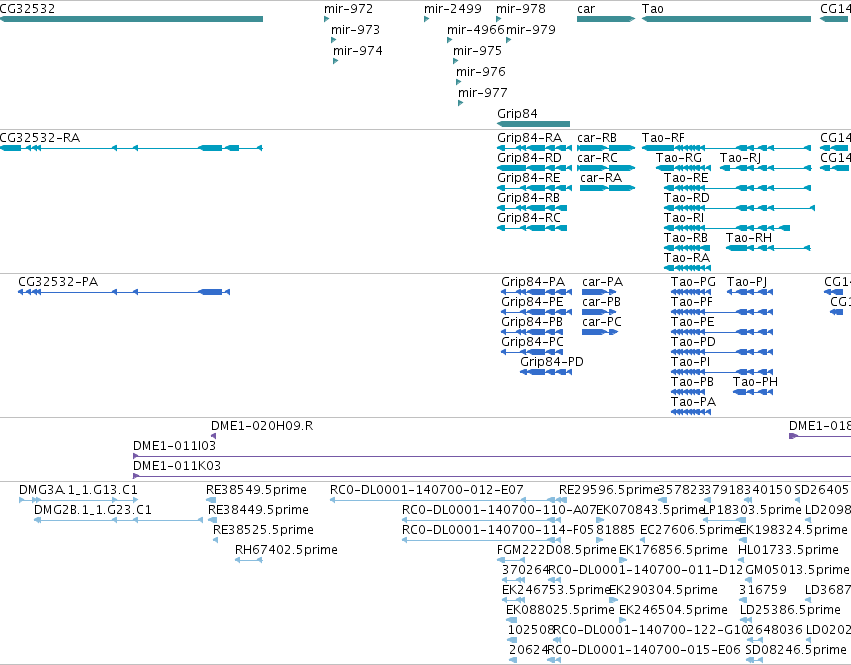This screenshot has height=665, width=851.
Task: Click the mir-978 gene marker
Action: (499, 19)
